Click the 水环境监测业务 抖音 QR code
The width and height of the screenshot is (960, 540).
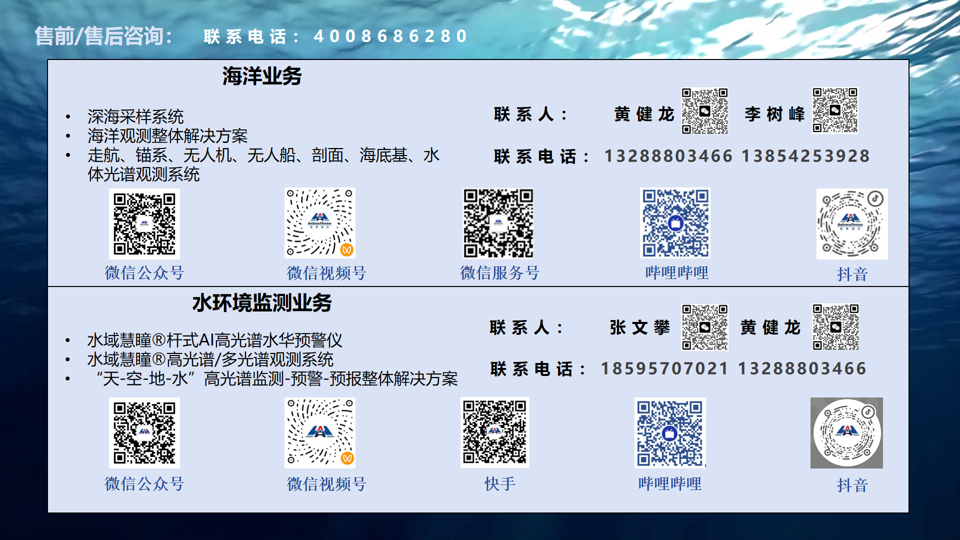coord(847,433)
